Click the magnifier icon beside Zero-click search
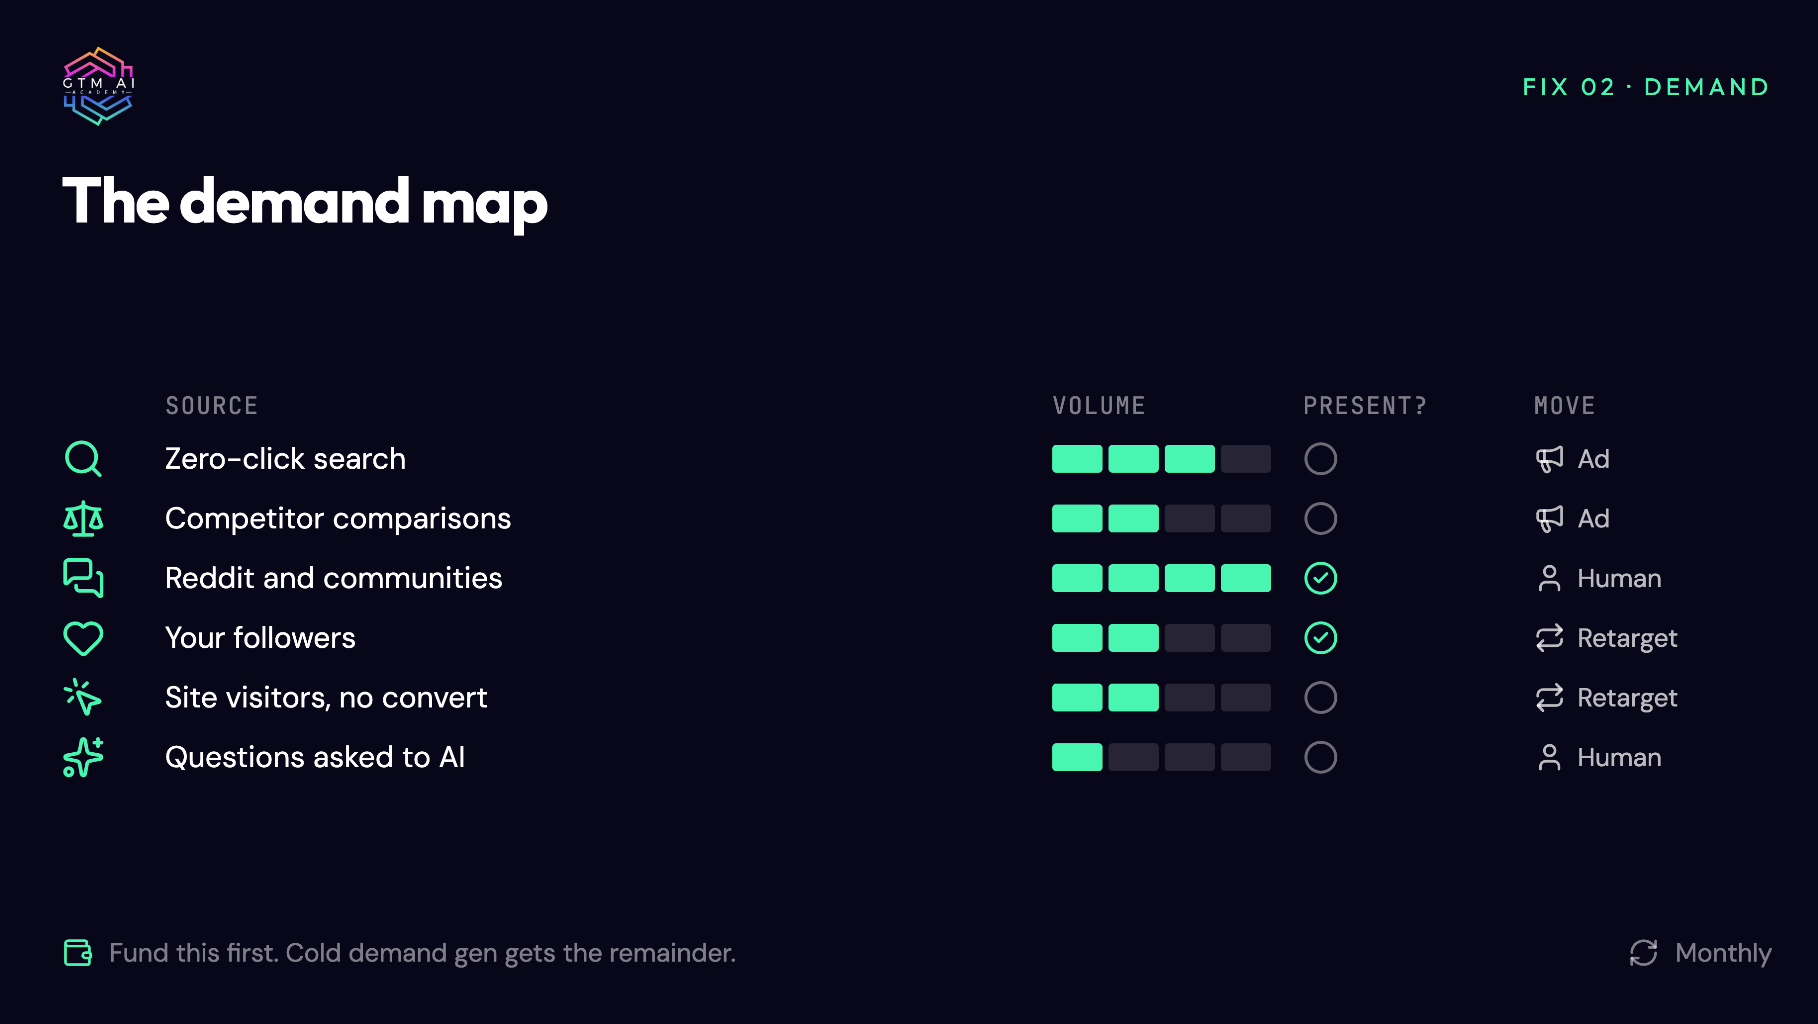Viewport: 1818px width, 1024px height. (83, 459)
